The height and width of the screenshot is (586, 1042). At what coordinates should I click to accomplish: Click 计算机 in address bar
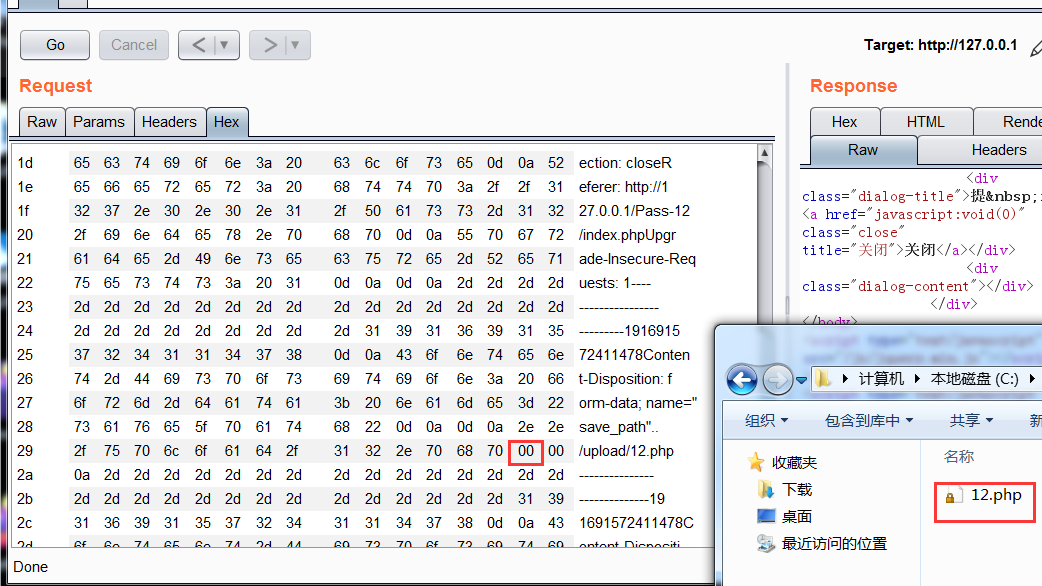(x=881, y=379)
